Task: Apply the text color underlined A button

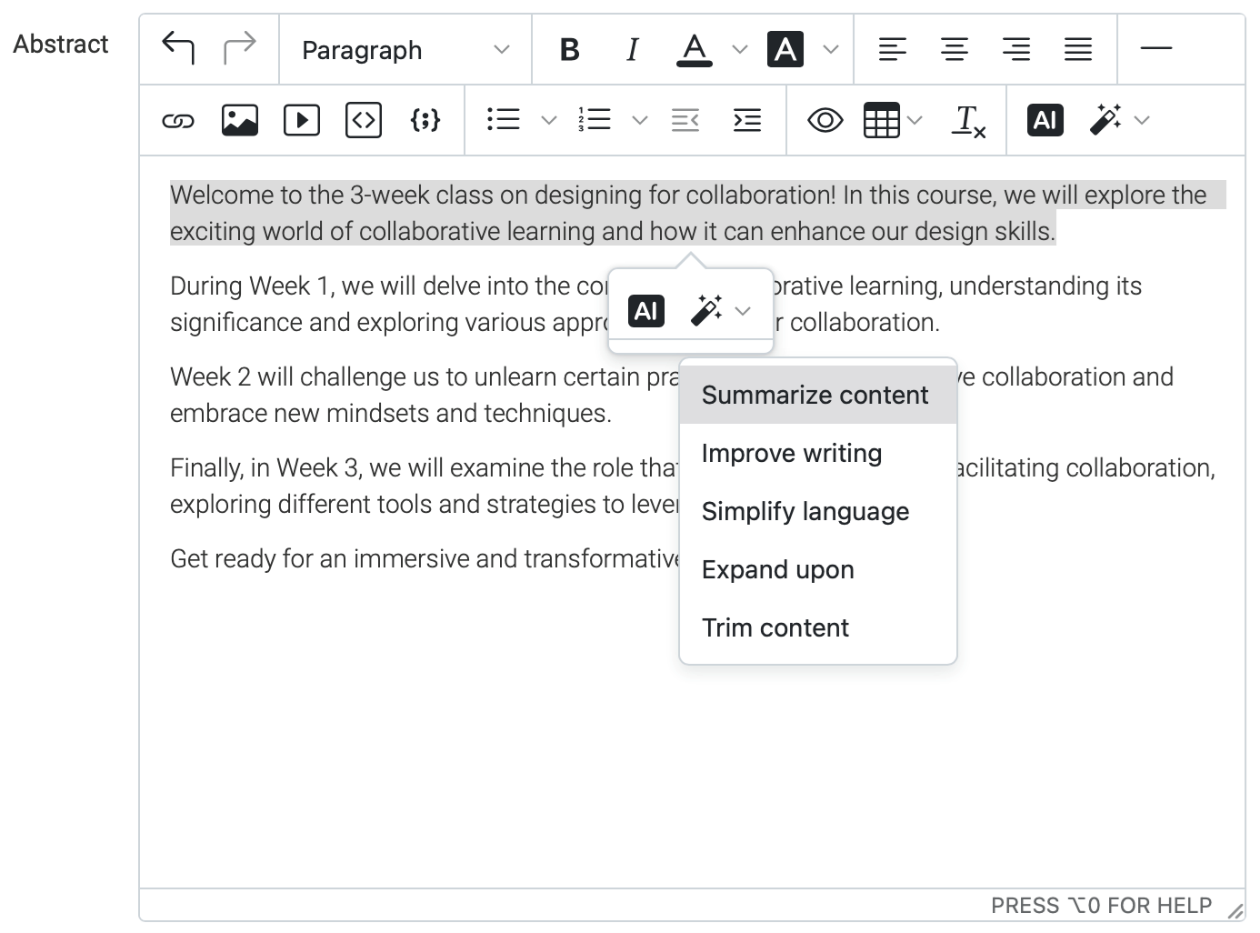Action: [695, 49]
